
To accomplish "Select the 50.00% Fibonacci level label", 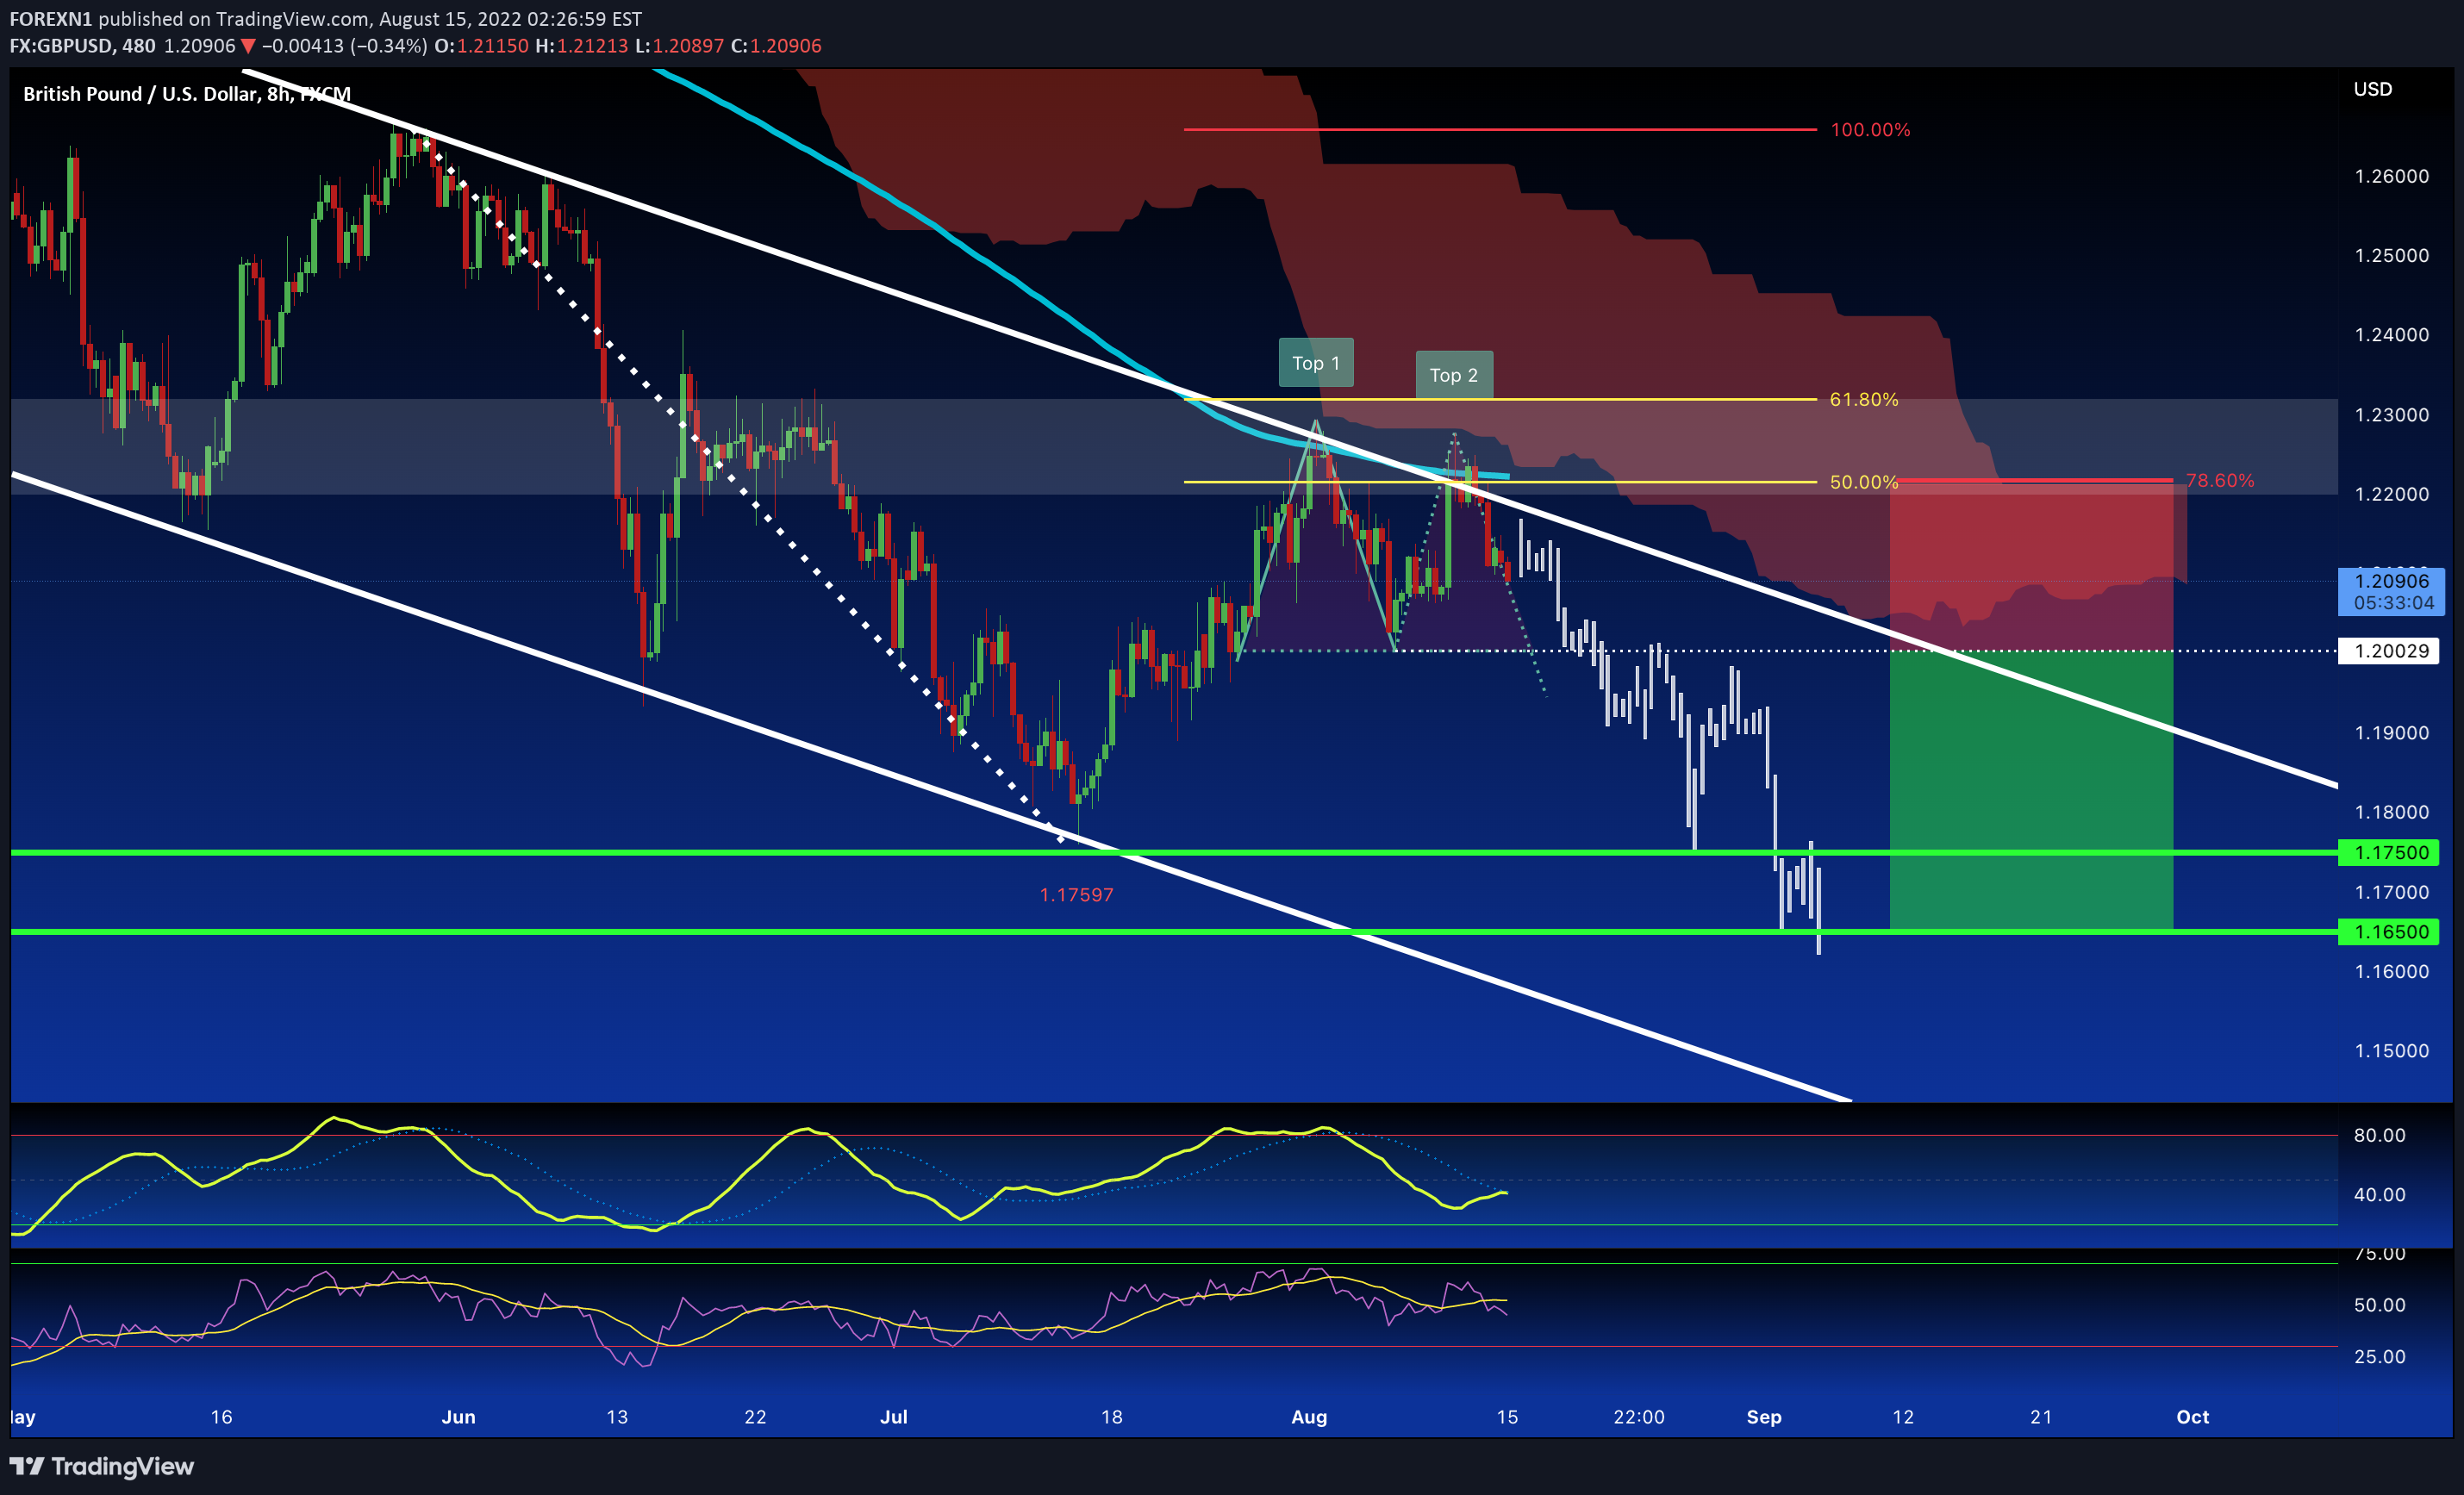I will click(1863, 482).
